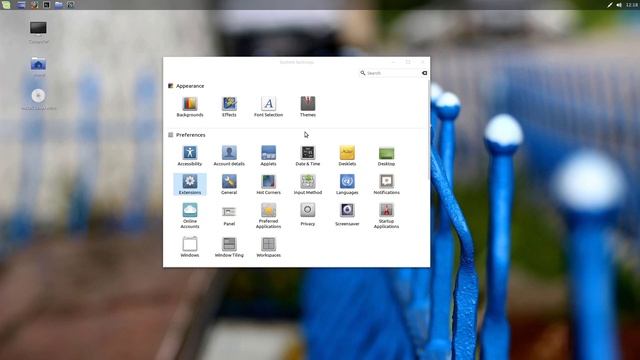The height and width of the screenshot is (360, 640).
Task: Open the file manager panel launcher
Action: [x=59, y=4]
